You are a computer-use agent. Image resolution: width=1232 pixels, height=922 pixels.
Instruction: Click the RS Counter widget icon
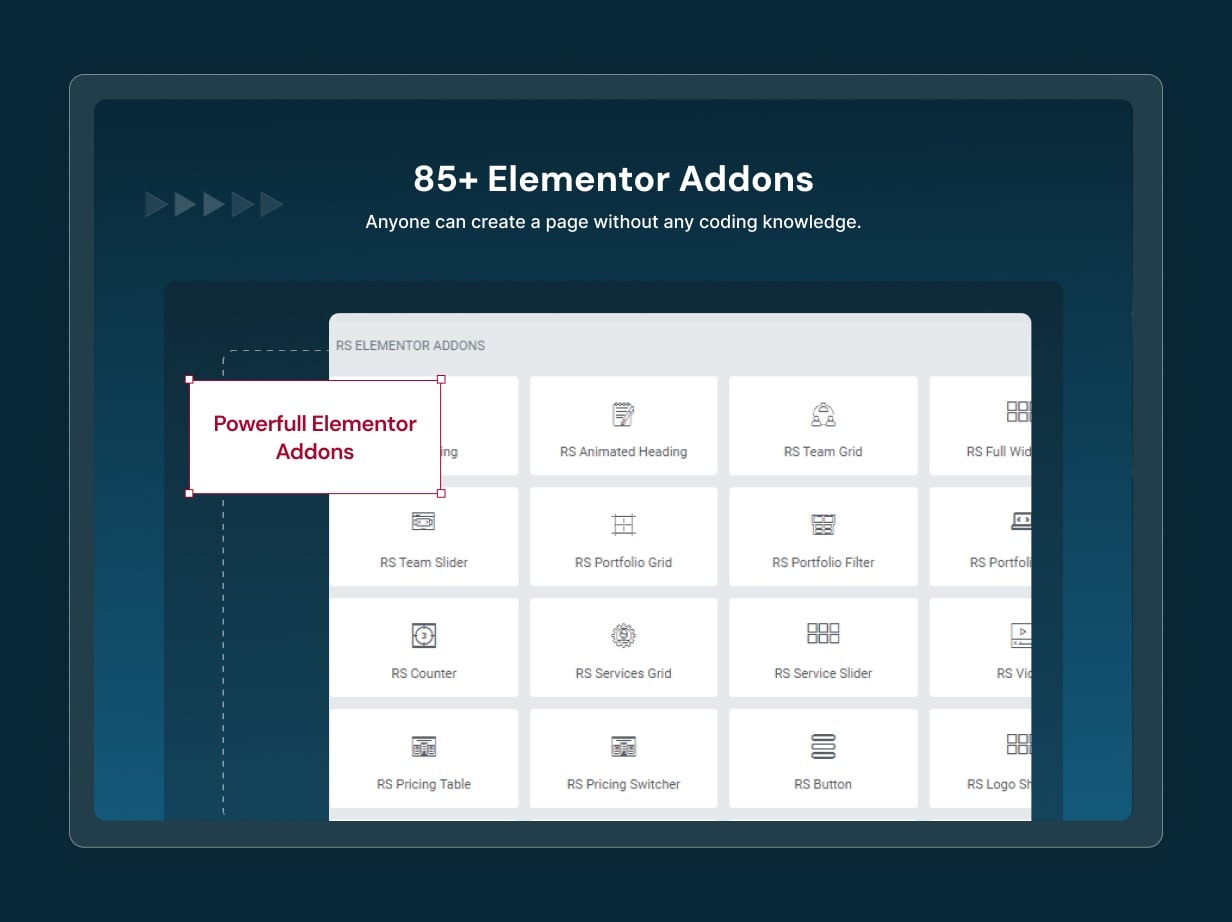pos(424,635)
